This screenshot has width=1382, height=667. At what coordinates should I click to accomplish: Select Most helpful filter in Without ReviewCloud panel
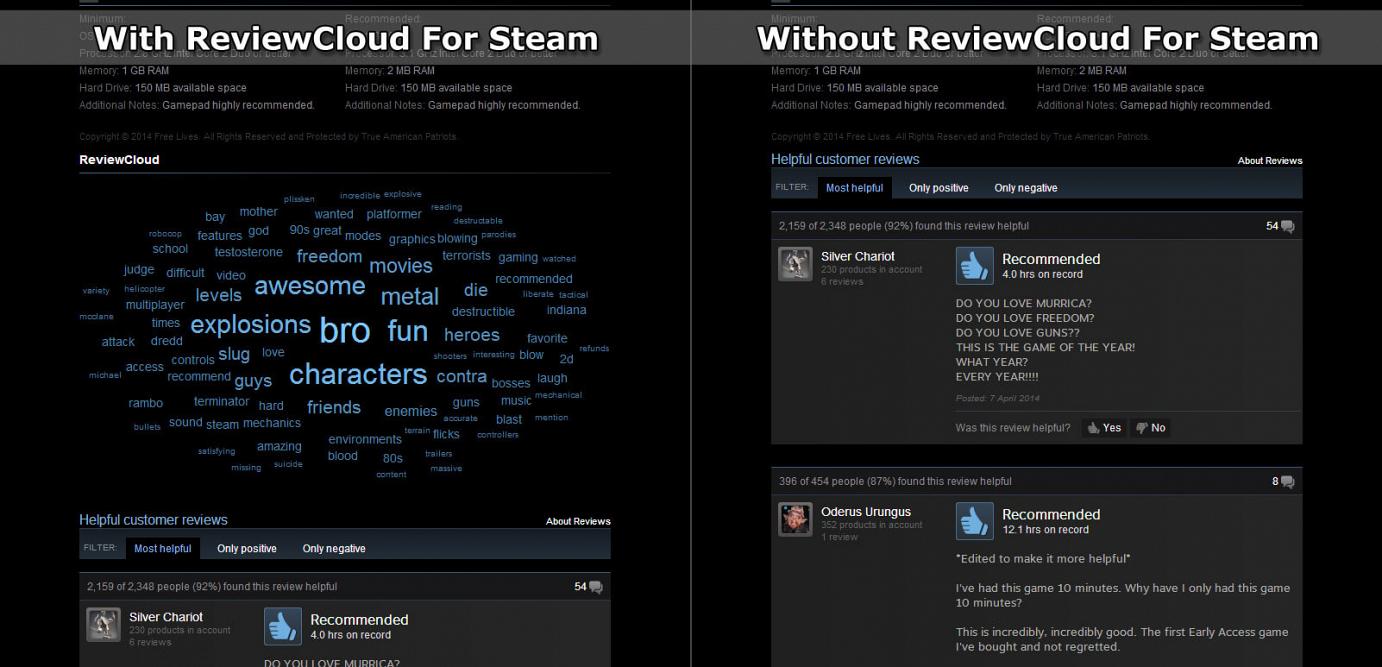point(855,188)
